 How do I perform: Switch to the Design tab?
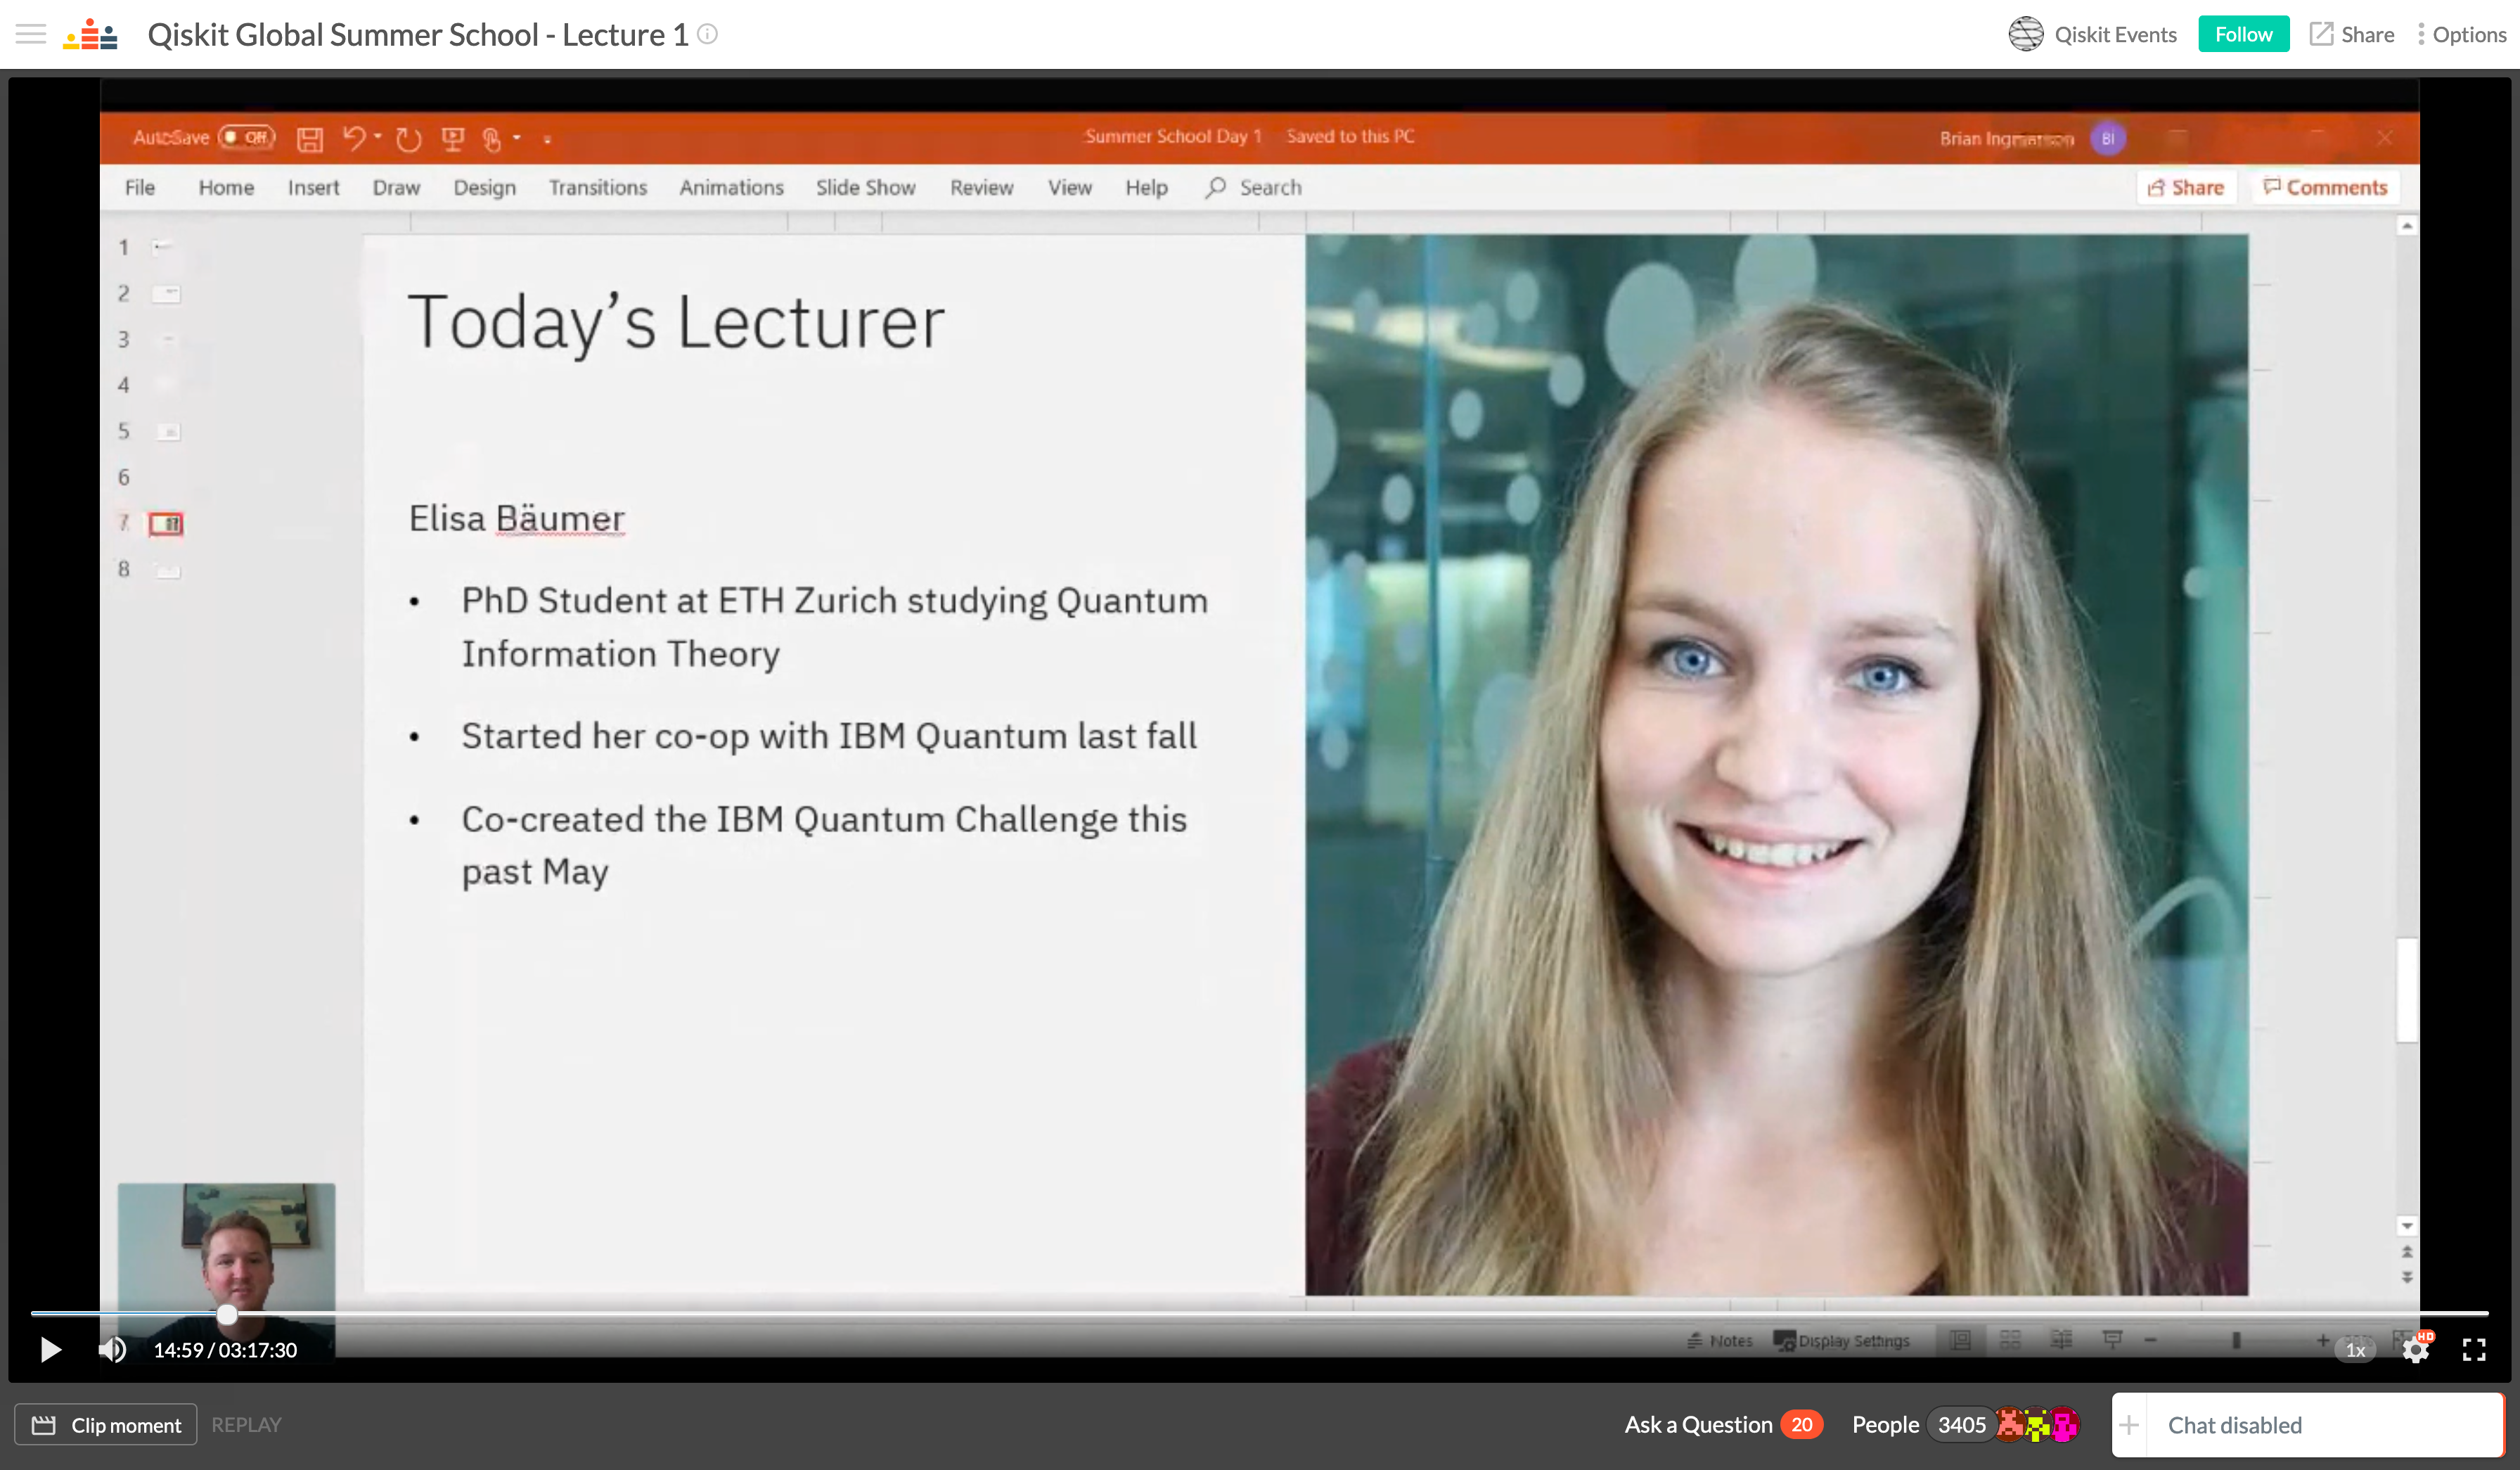484,187
